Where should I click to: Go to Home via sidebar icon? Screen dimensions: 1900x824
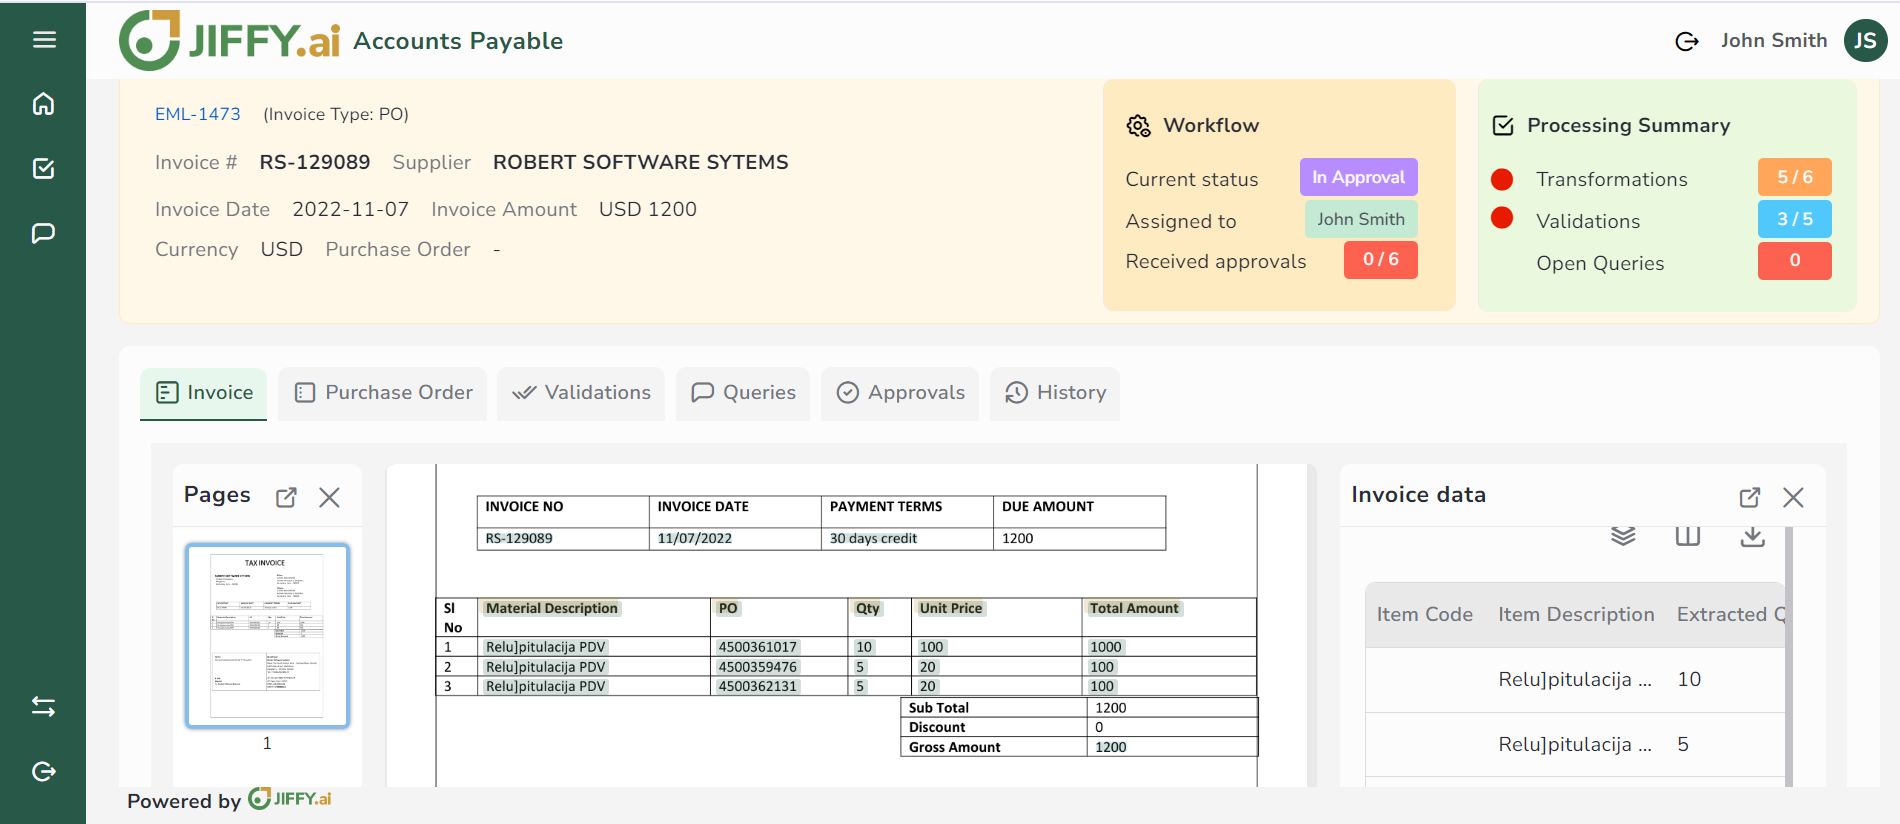43,104
